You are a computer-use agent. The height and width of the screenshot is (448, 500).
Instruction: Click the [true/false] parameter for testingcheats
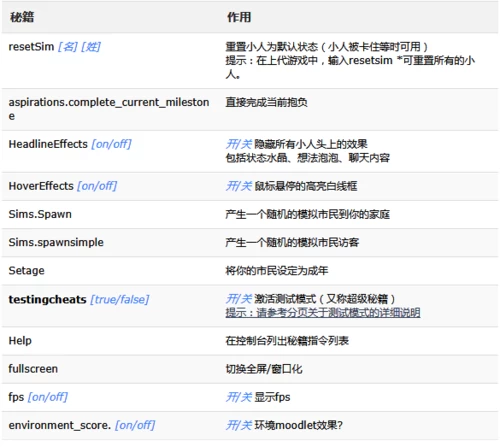(120, 299)
